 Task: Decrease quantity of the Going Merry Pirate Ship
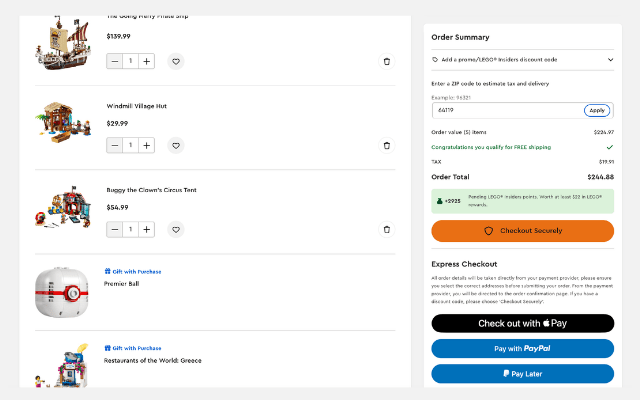pos(115,61)
